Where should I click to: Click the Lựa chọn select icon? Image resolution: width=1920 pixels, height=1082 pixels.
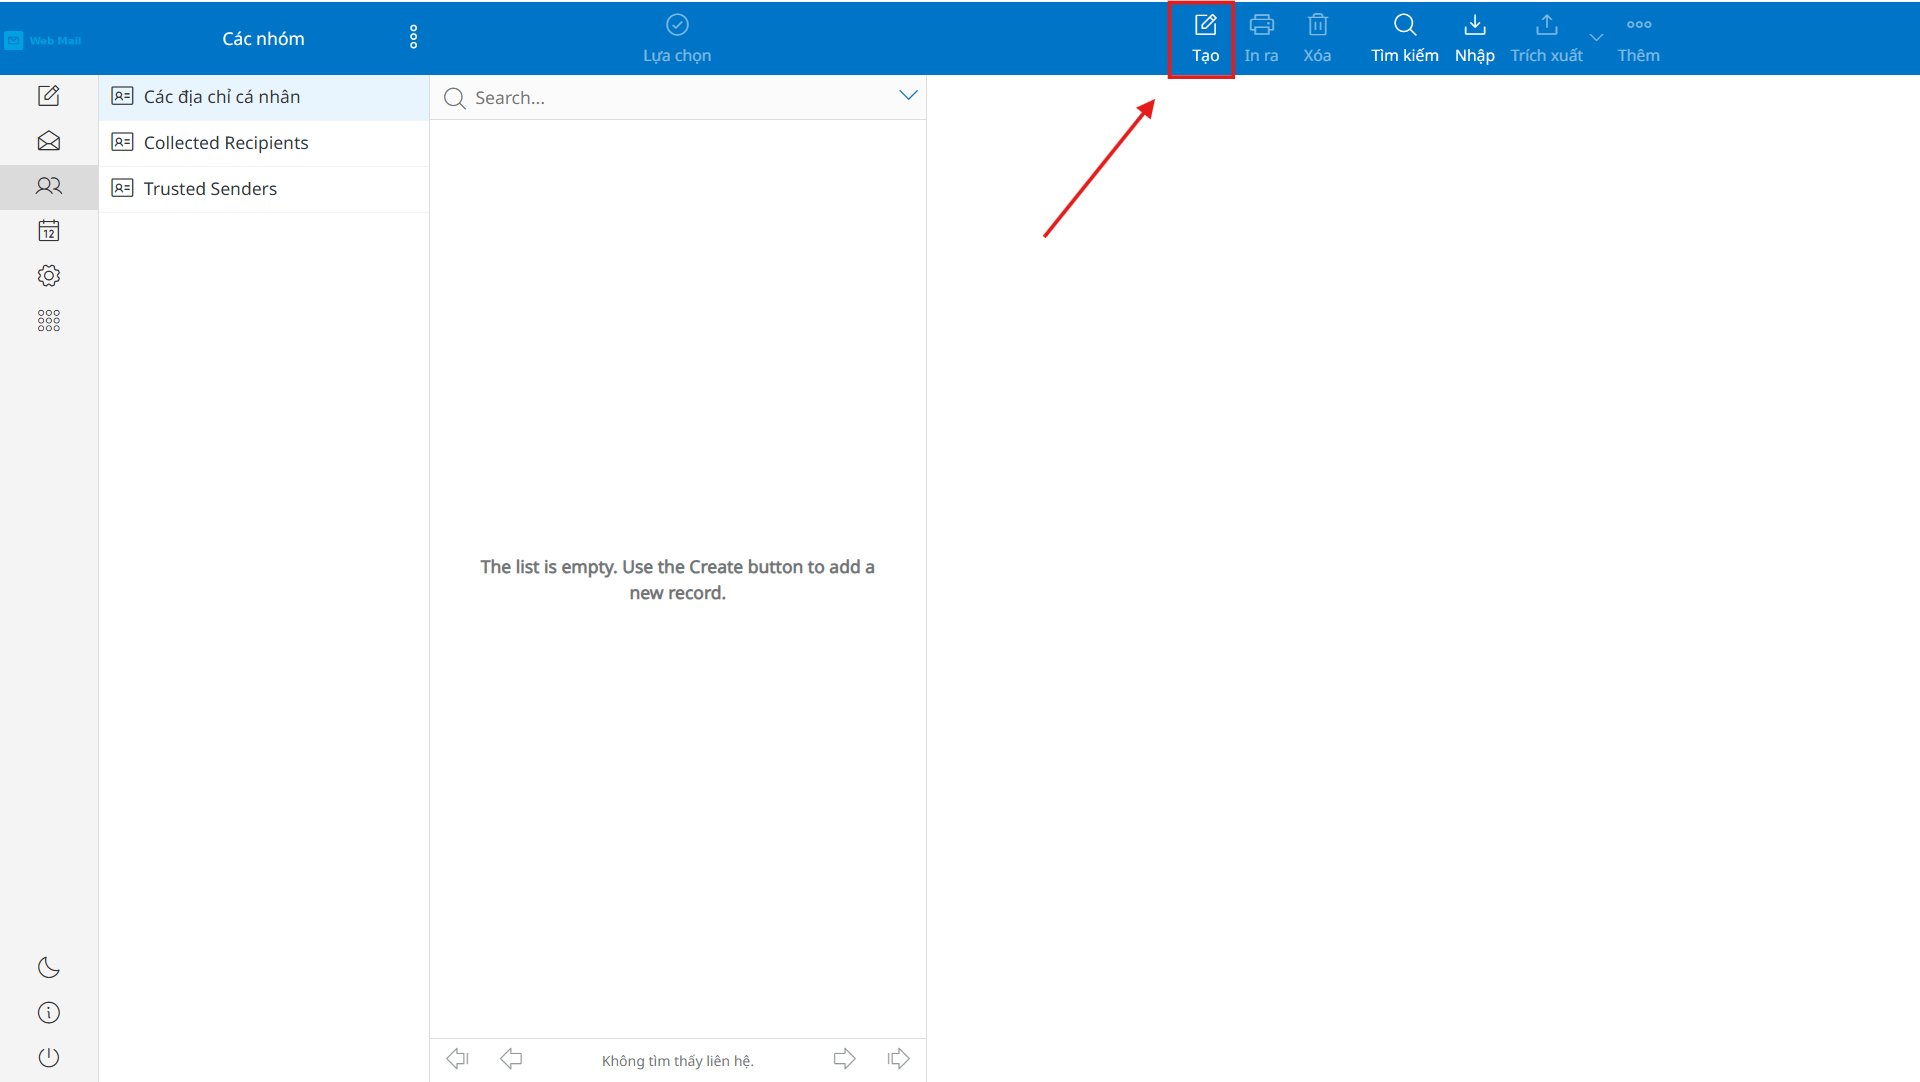677,25
